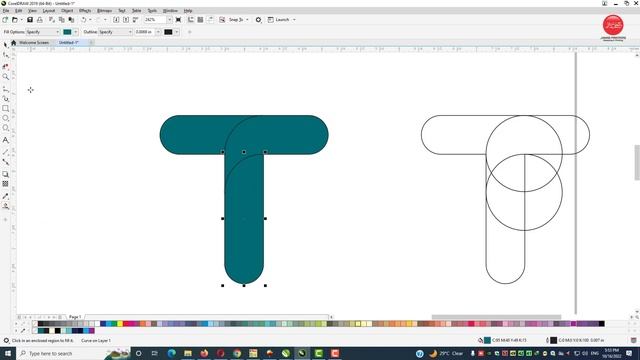Expand the outline width dropdown
The height and width of the screenshot is (360, 640).
tap(158, 32)
